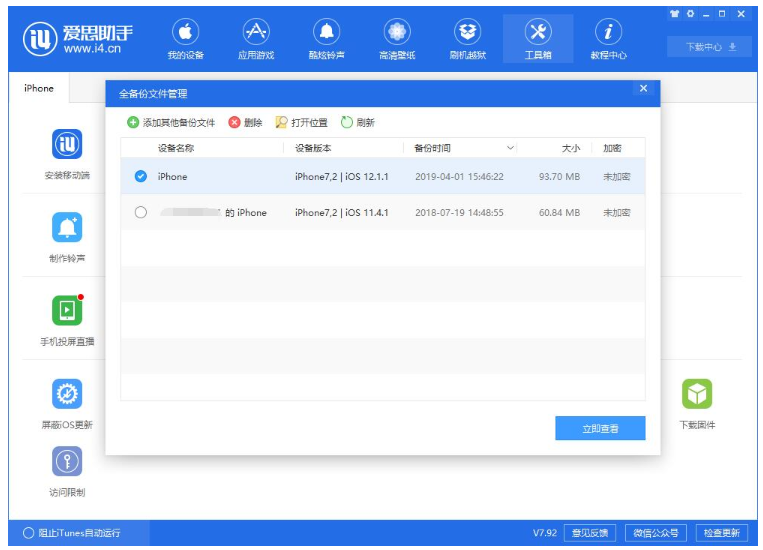Open 刷机越狱 flash and jailbreak section

(x=467, y=39)
